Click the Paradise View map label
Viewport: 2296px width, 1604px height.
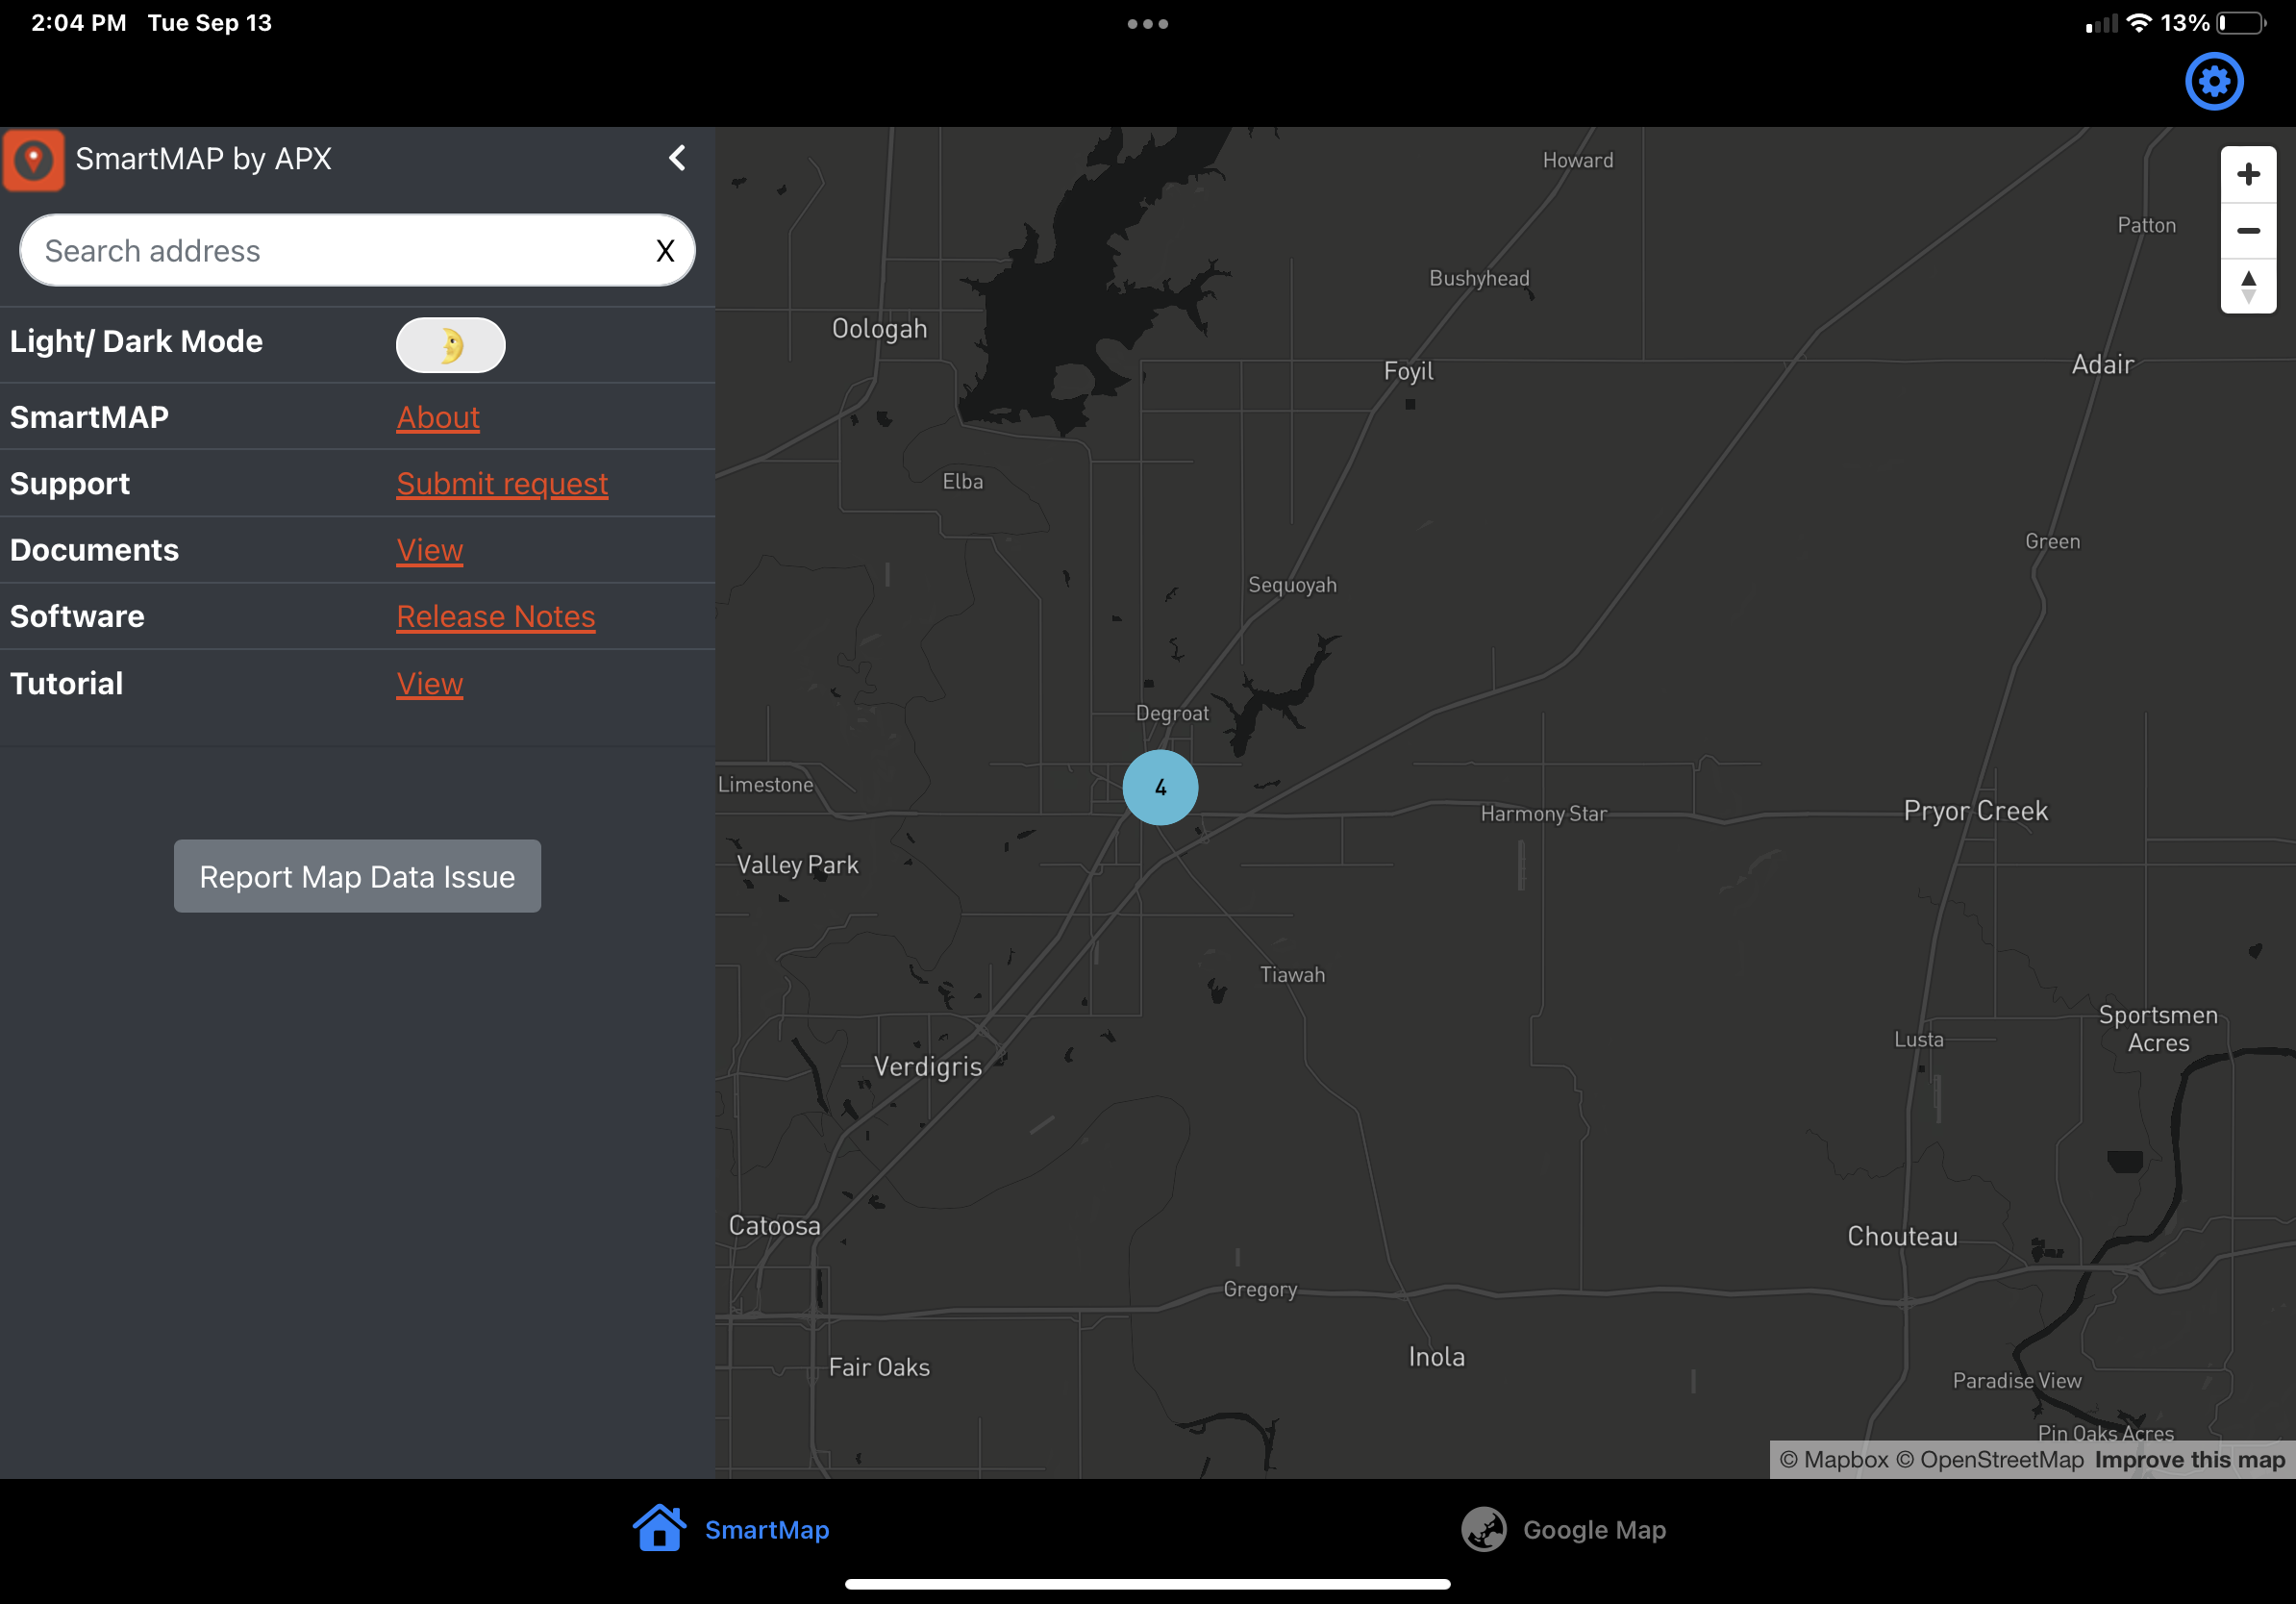tap(2017, 1381)
